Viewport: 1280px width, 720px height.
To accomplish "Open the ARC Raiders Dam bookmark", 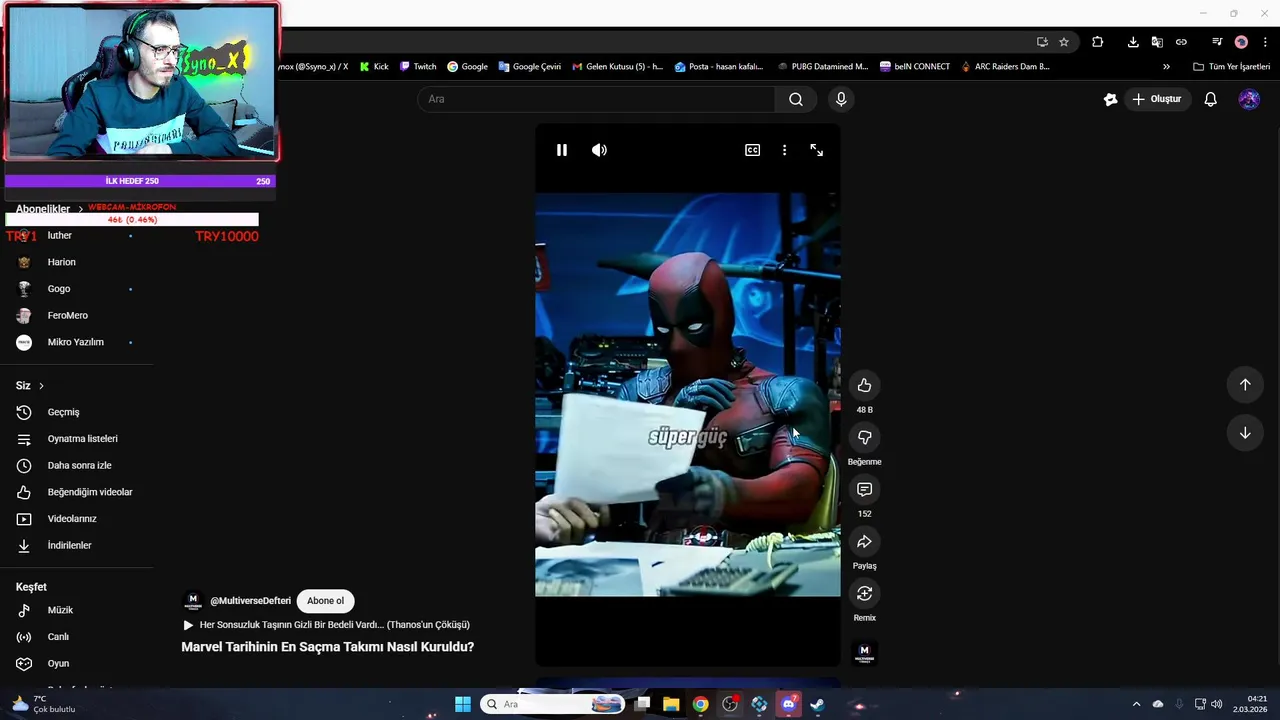I will click(1005, 67).
